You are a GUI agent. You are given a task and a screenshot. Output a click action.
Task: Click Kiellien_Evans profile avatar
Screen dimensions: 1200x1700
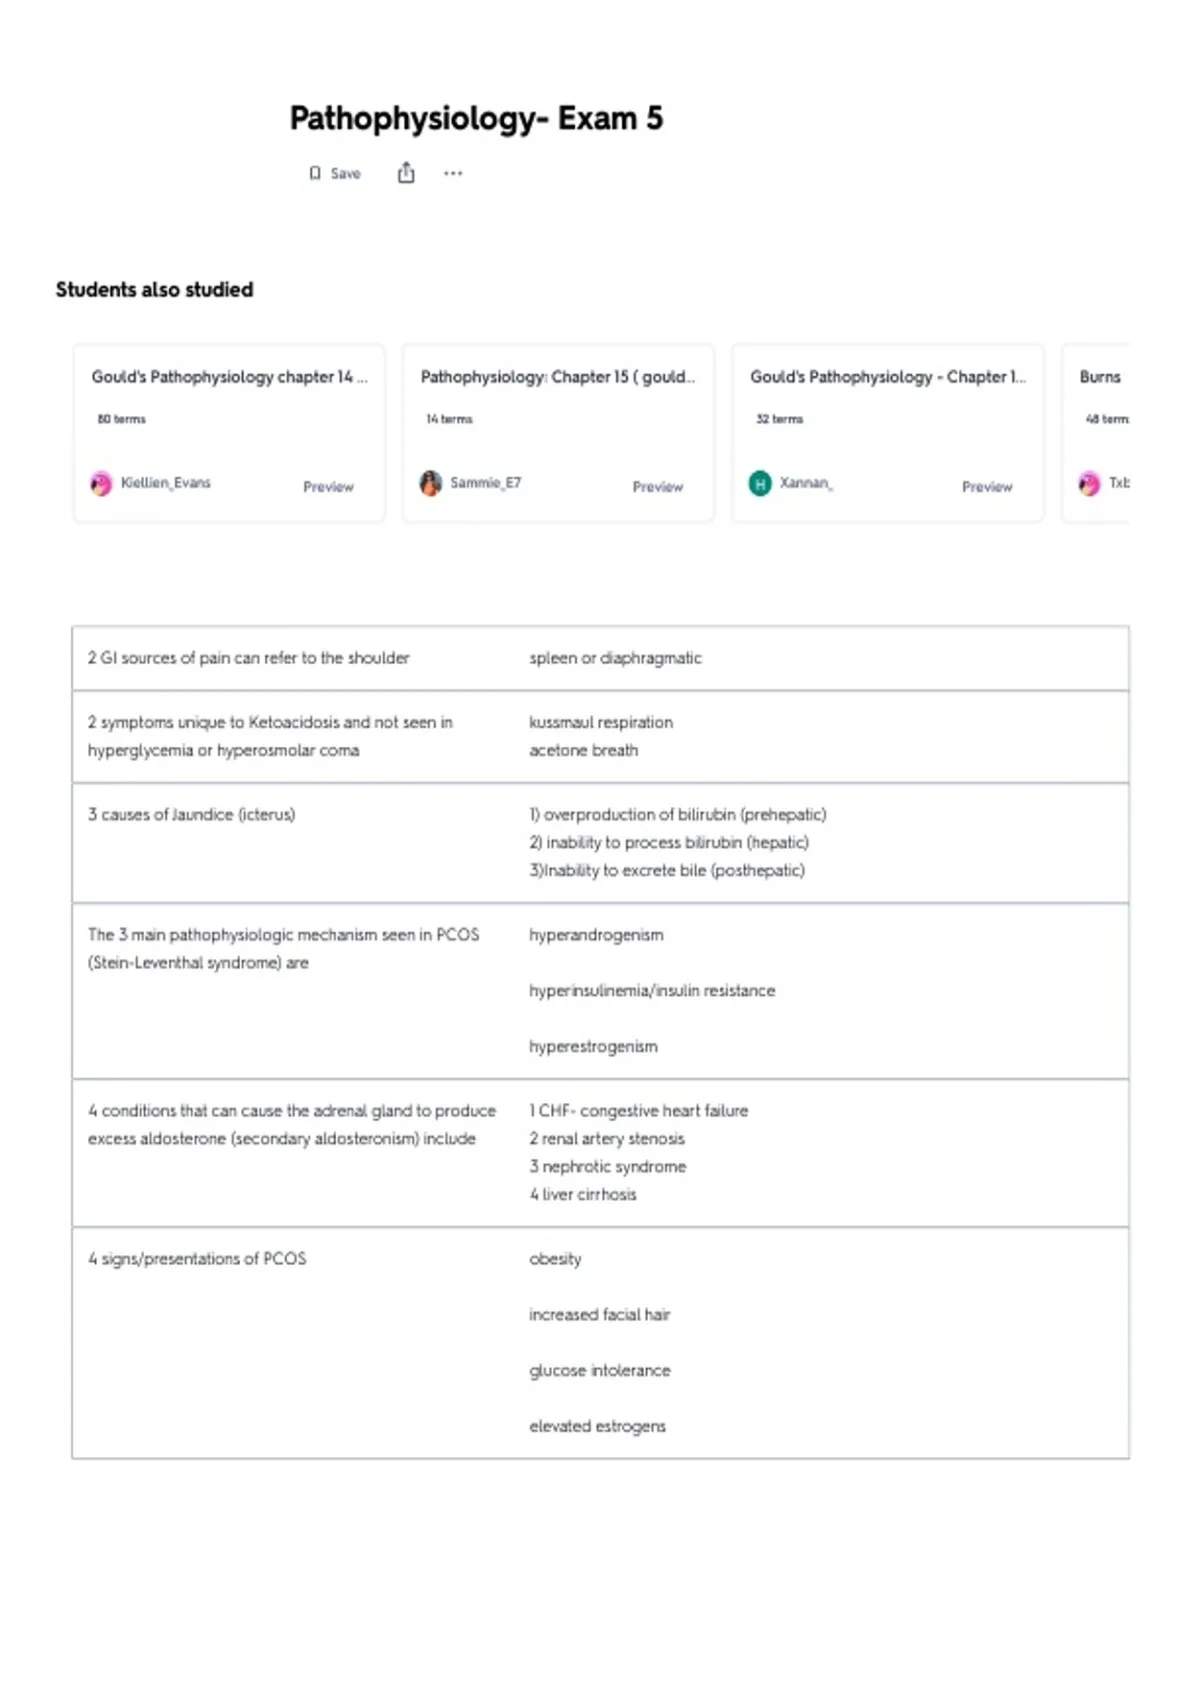(101, 484)
